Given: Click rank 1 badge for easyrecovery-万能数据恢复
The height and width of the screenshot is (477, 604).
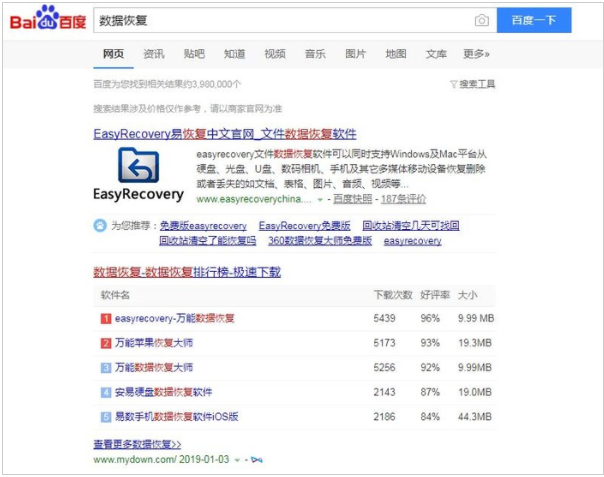Looking at the screenshot, I should (106, 318).
